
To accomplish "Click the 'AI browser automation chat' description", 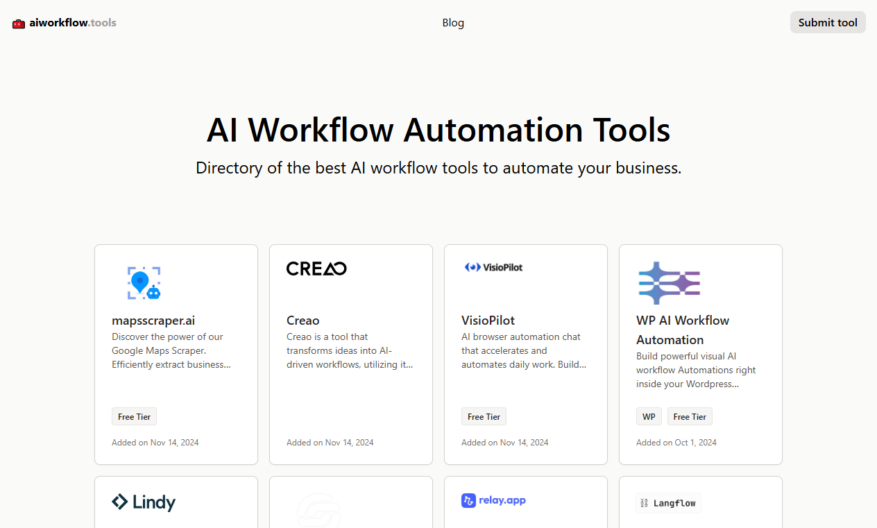I will [x=524, y=351].
